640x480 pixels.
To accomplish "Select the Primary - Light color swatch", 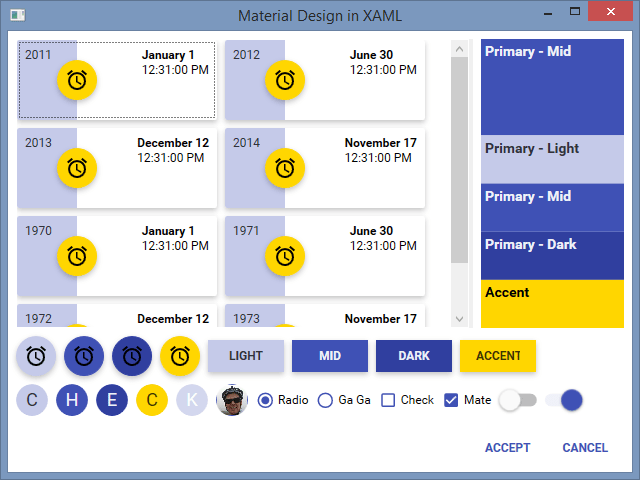I will [552, 159].
